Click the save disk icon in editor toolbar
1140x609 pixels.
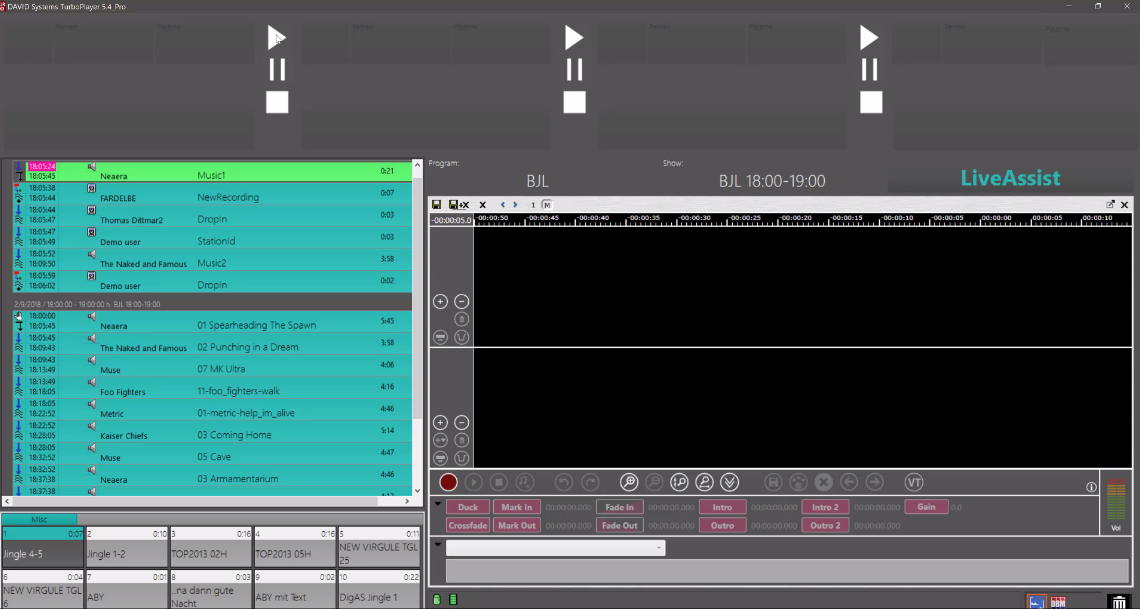click(437, 205)
